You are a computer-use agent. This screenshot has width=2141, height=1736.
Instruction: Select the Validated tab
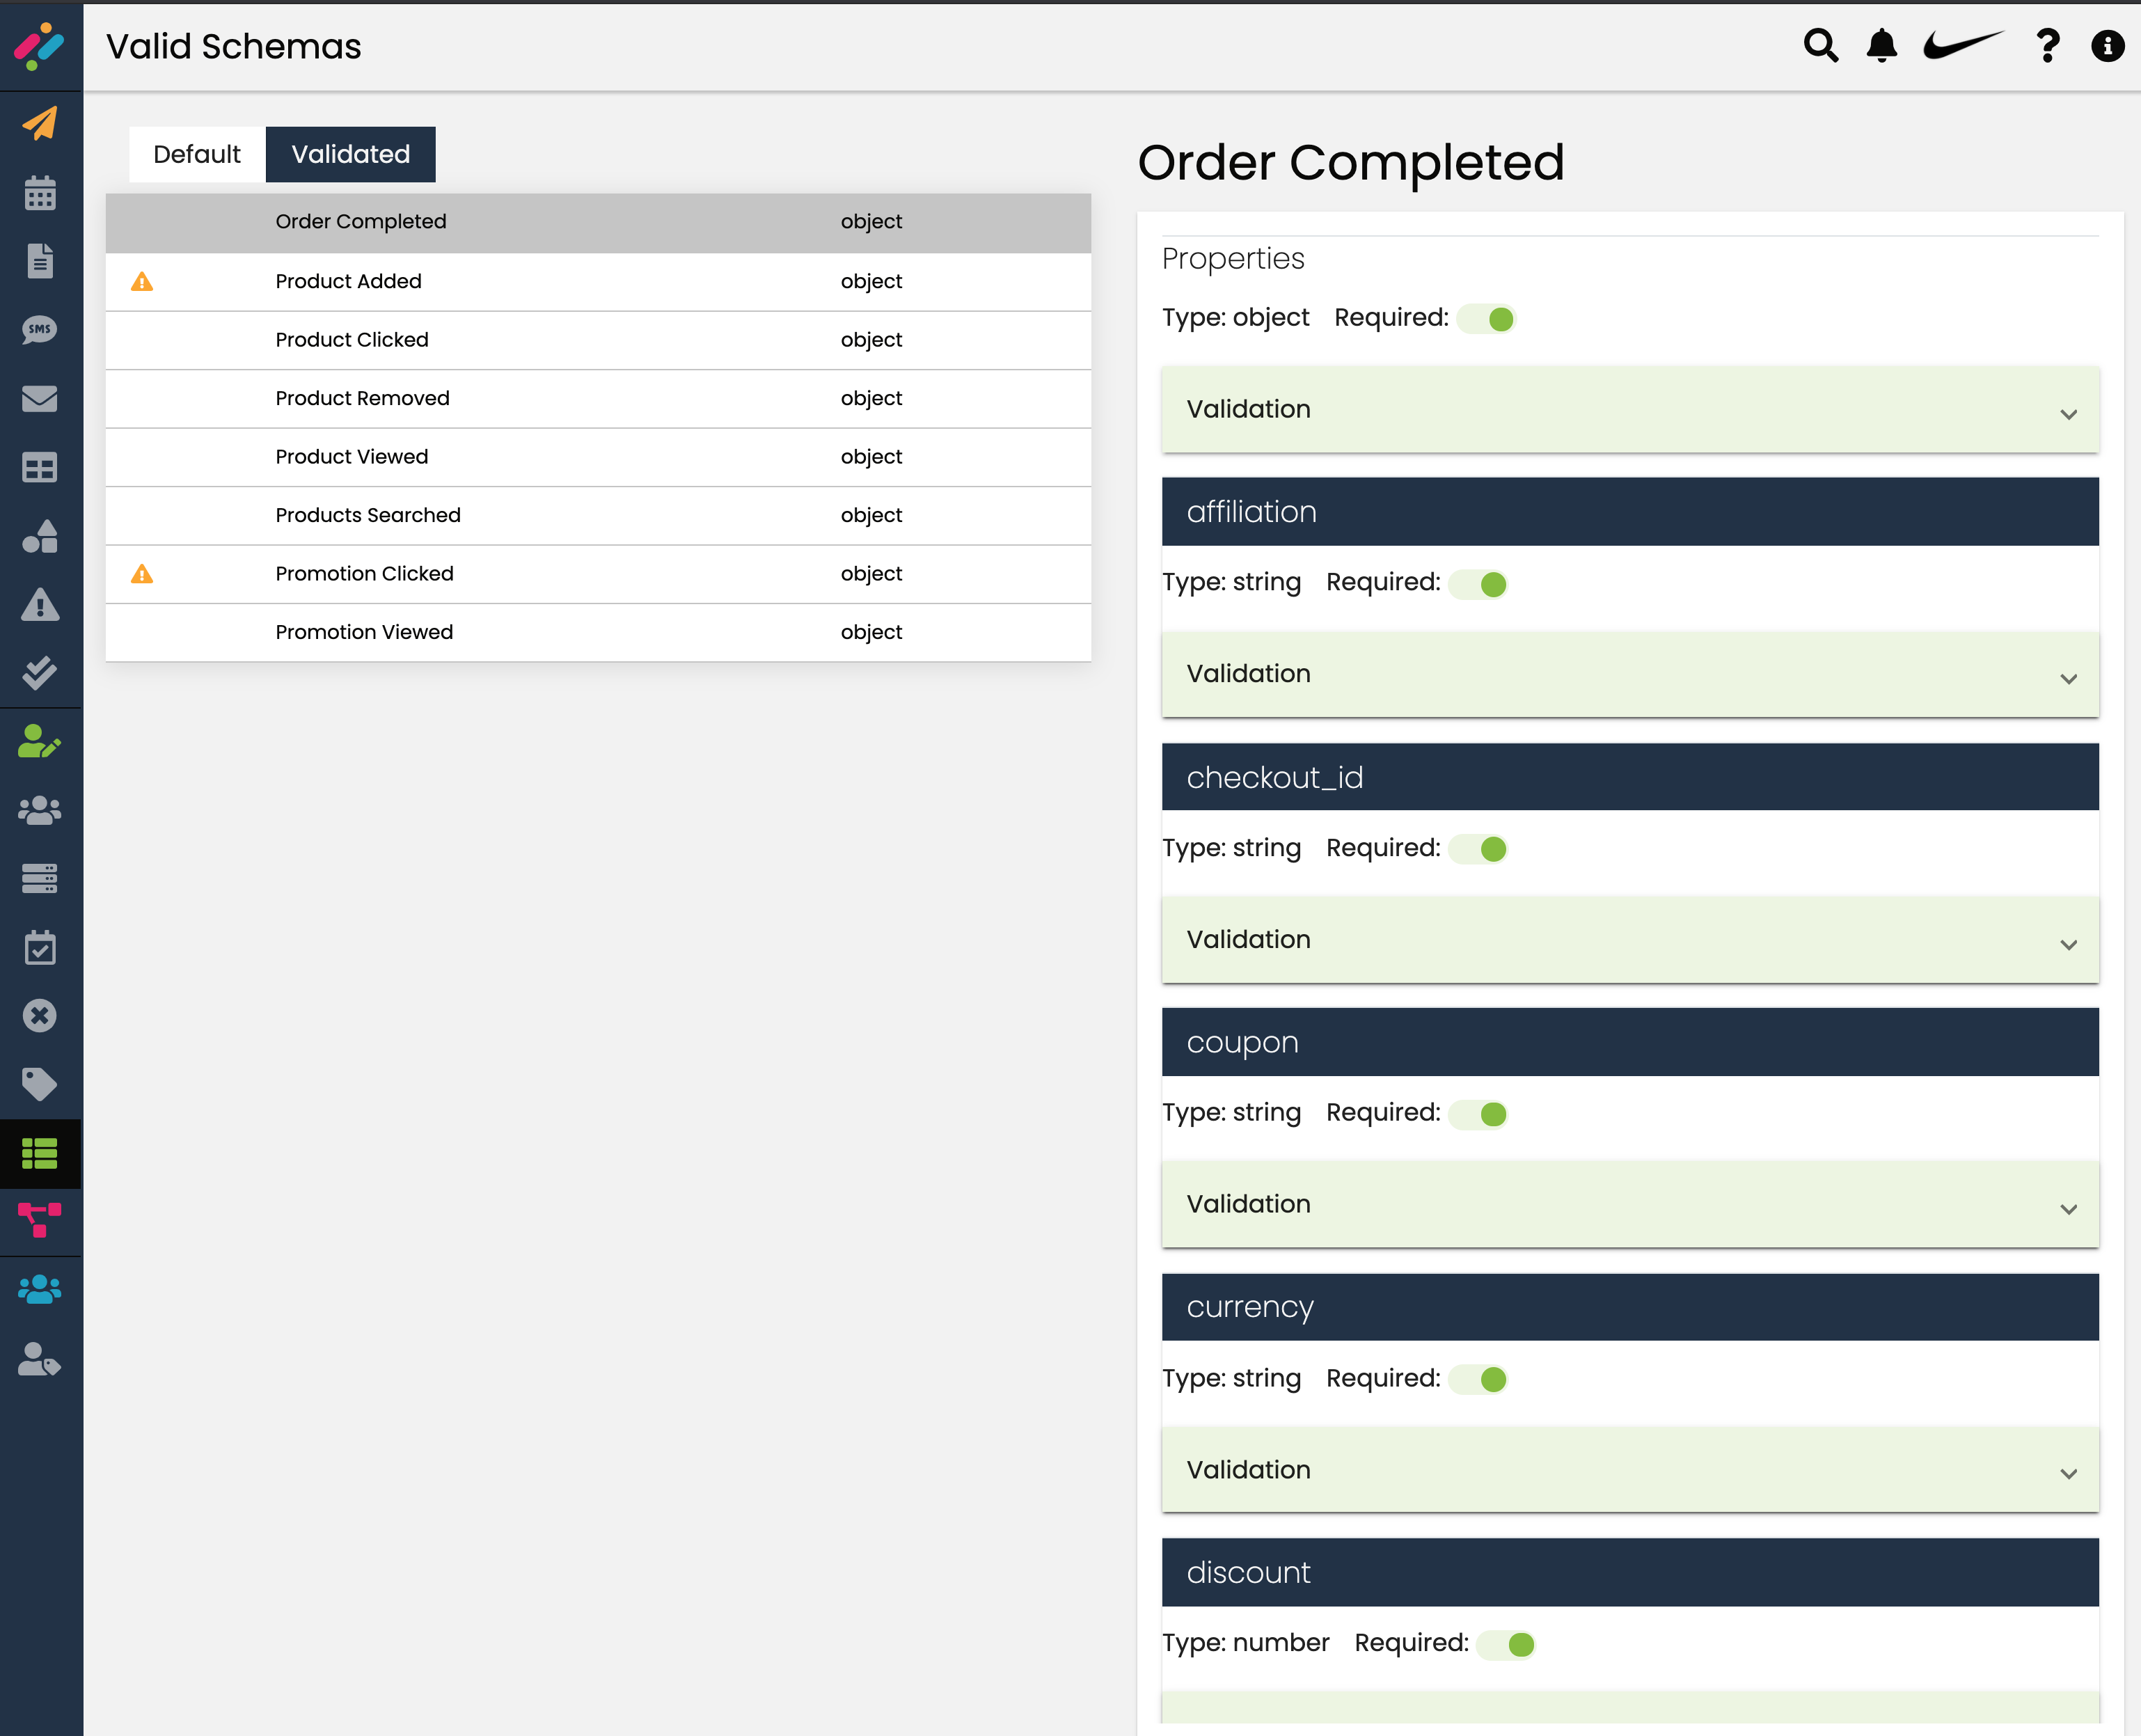click(350, 154)
